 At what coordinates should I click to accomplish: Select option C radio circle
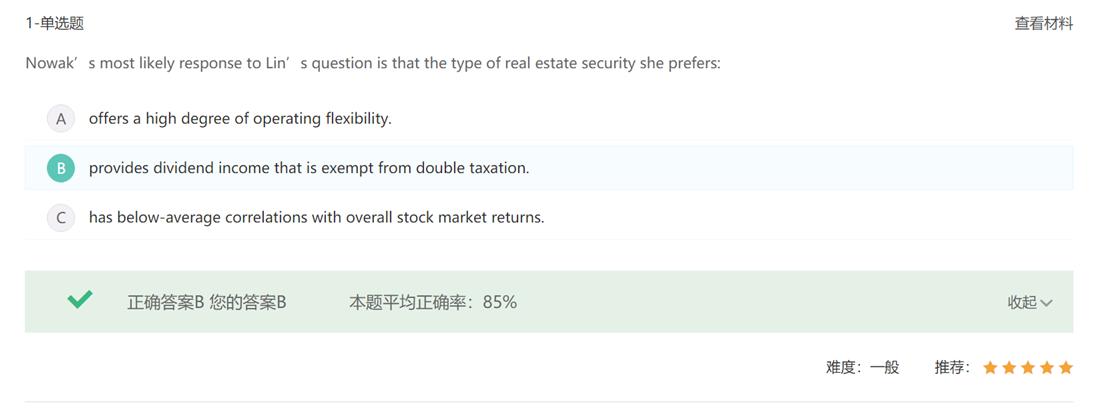coord(61,218)
